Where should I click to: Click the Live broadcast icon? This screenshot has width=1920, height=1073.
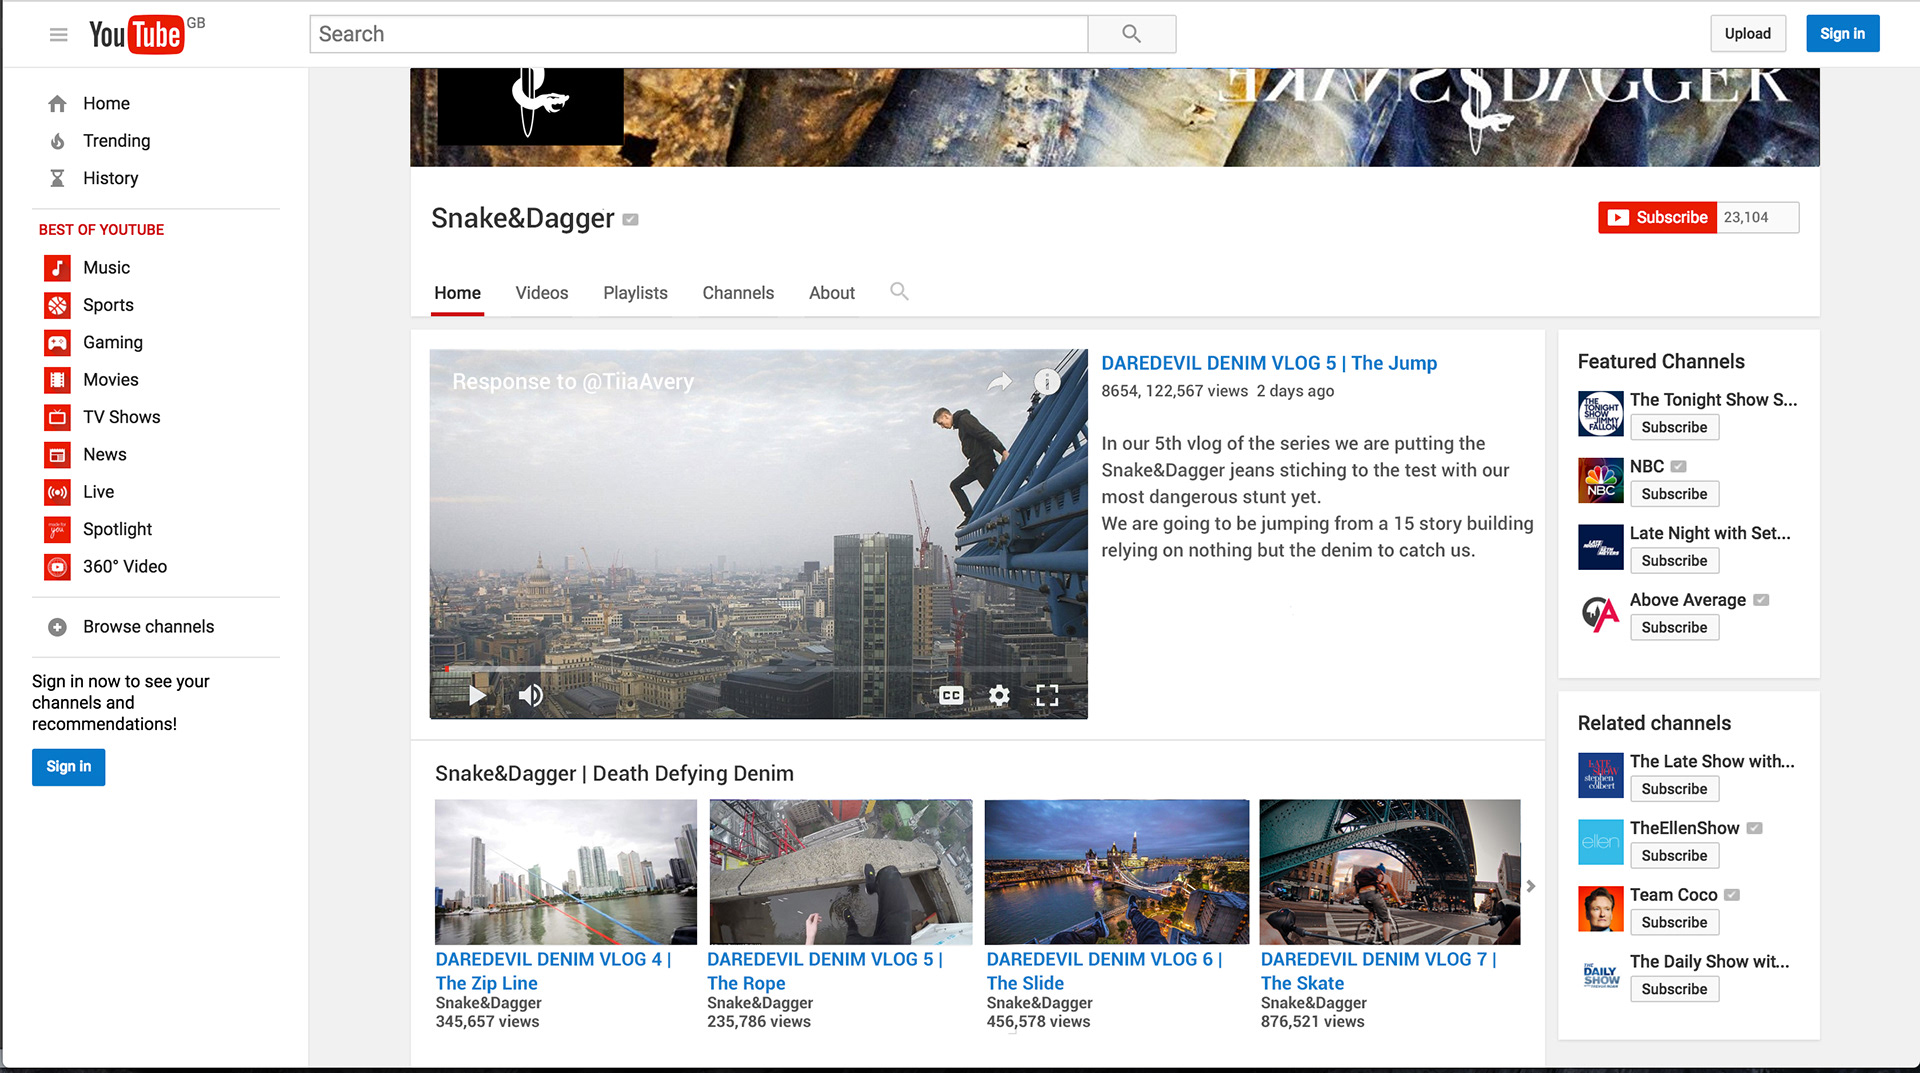[57, 492]
